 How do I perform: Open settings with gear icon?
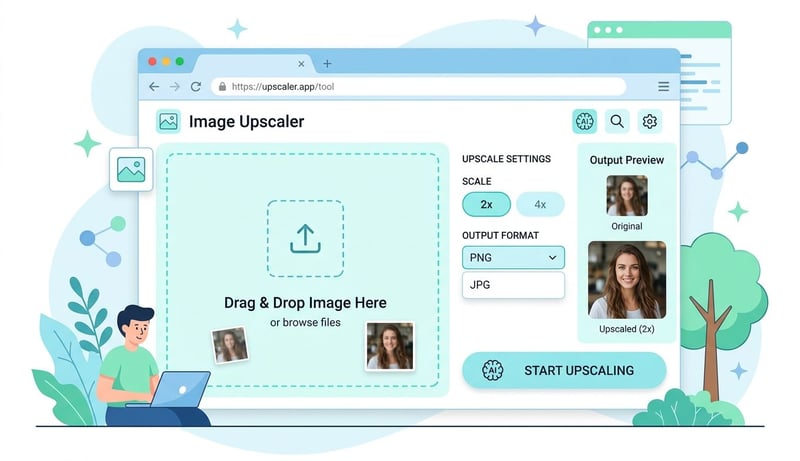649,121
